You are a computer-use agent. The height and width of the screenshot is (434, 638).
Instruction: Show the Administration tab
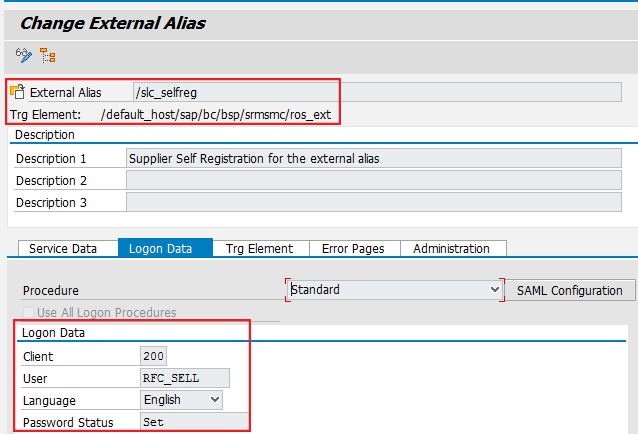[452, 248]
